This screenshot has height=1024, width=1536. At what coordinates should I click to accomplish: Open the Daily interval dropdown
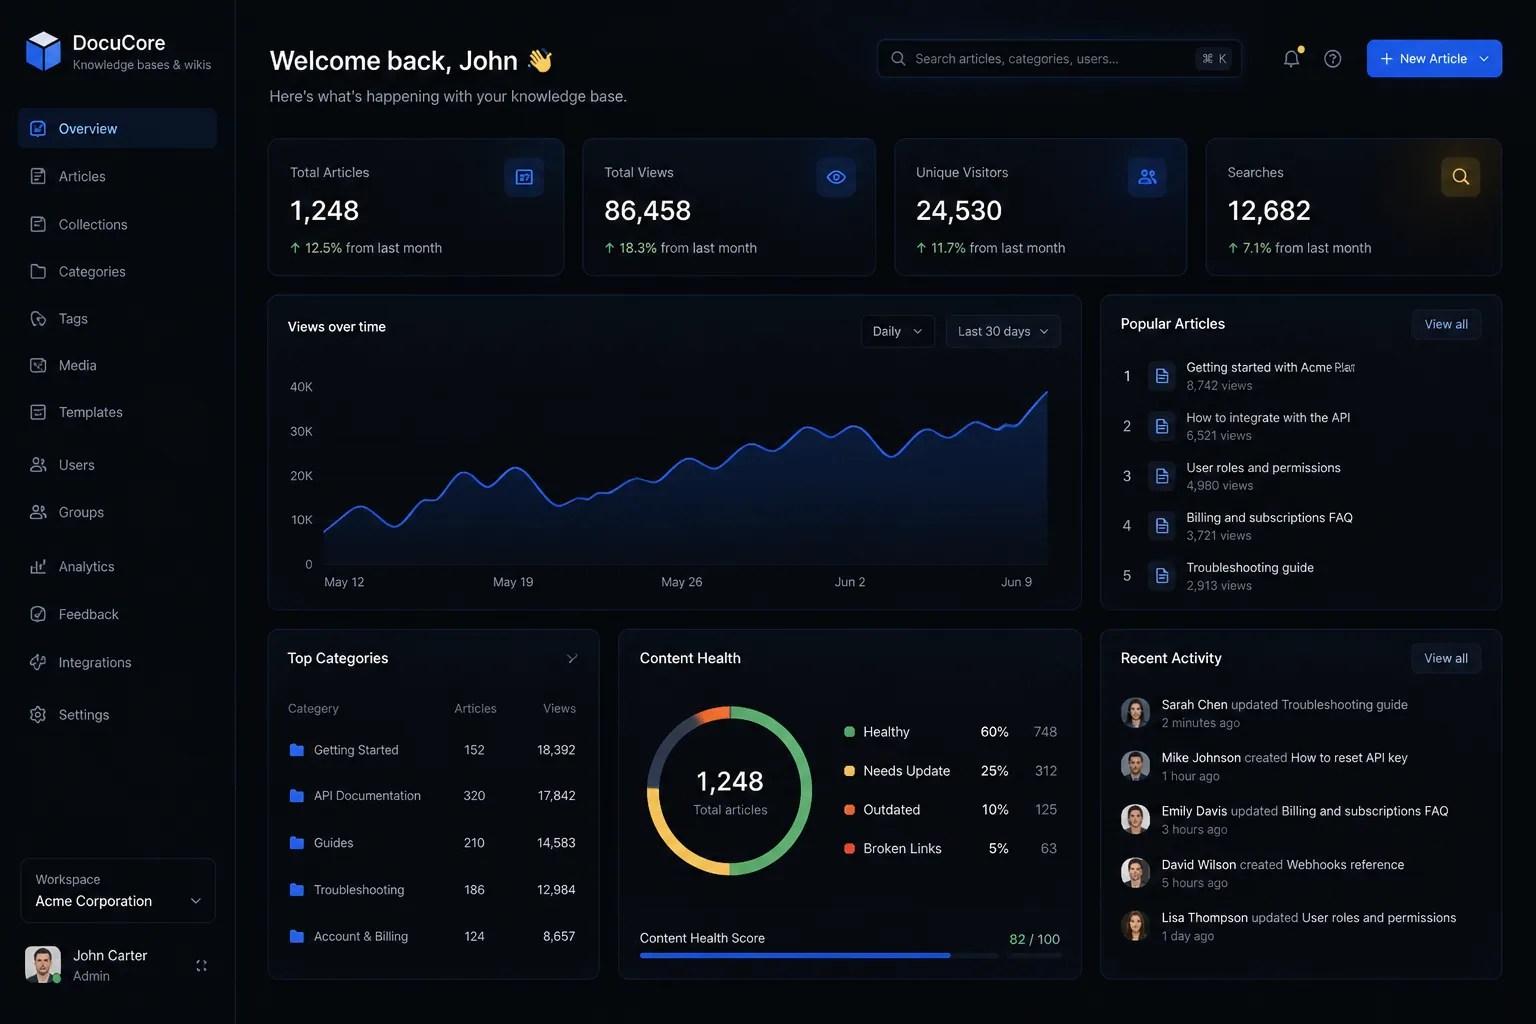(x=898, y=331)
